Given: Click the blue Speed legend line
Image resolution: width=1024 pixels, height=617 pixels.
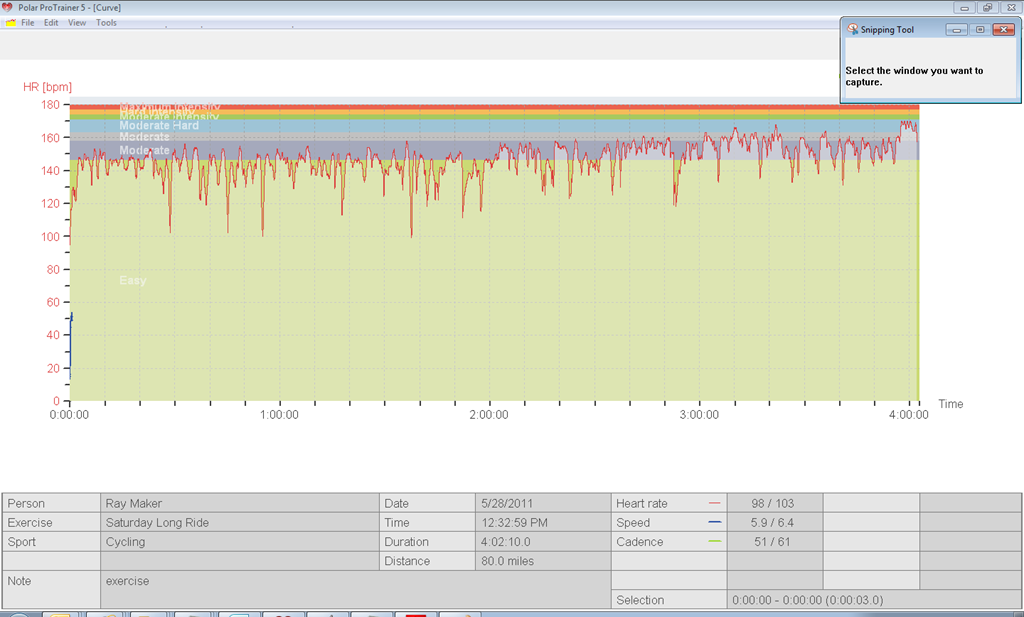Looking at the screenshot, I should tap(714, 522).
